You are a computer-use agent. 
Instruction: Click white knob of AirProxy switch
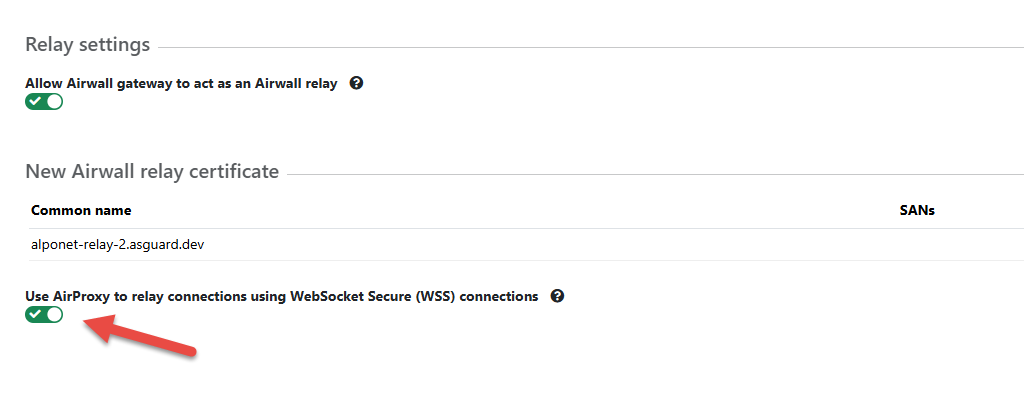54,314
